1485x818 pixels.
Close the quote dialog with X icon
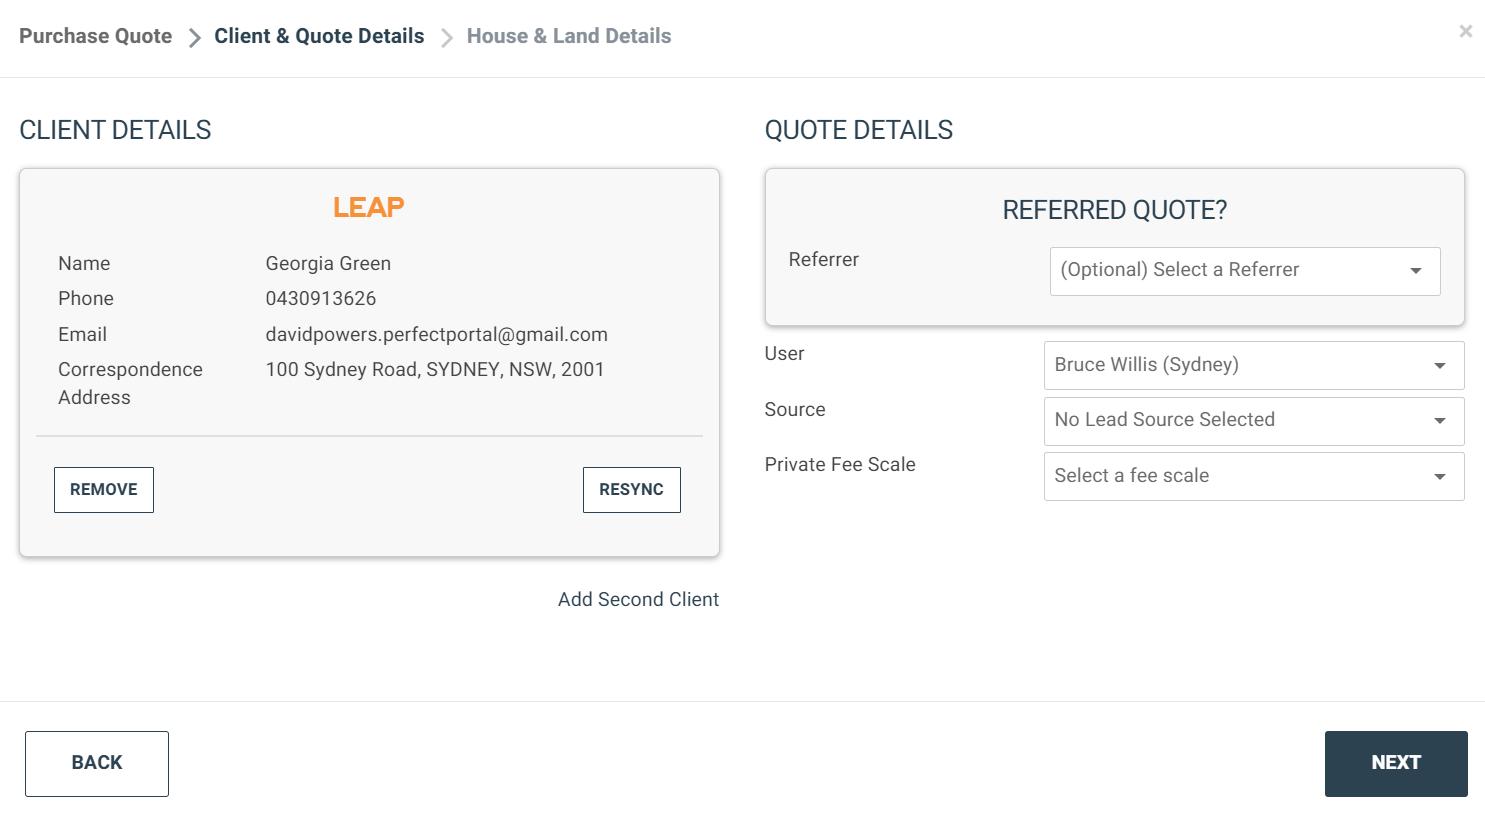[x=1465, y=31]
